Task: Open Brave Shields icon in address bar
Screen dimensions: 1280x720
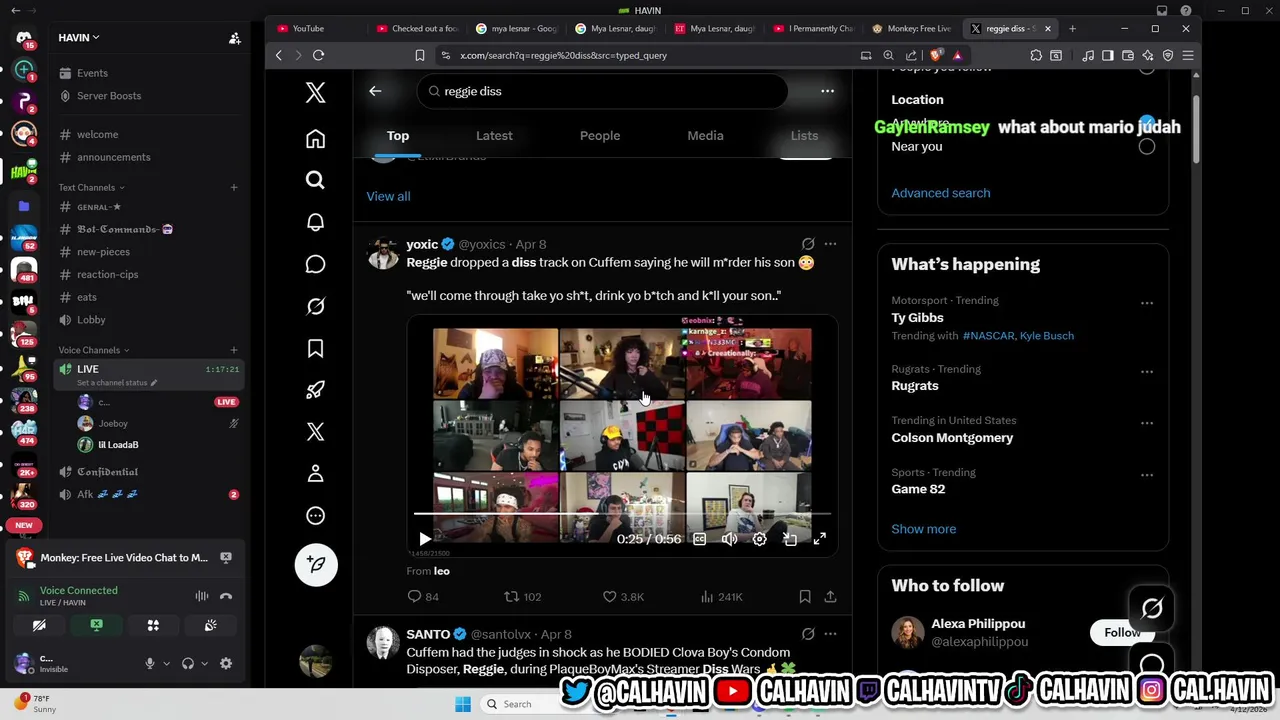Action: pyautogui.click(x=936, y=55)
